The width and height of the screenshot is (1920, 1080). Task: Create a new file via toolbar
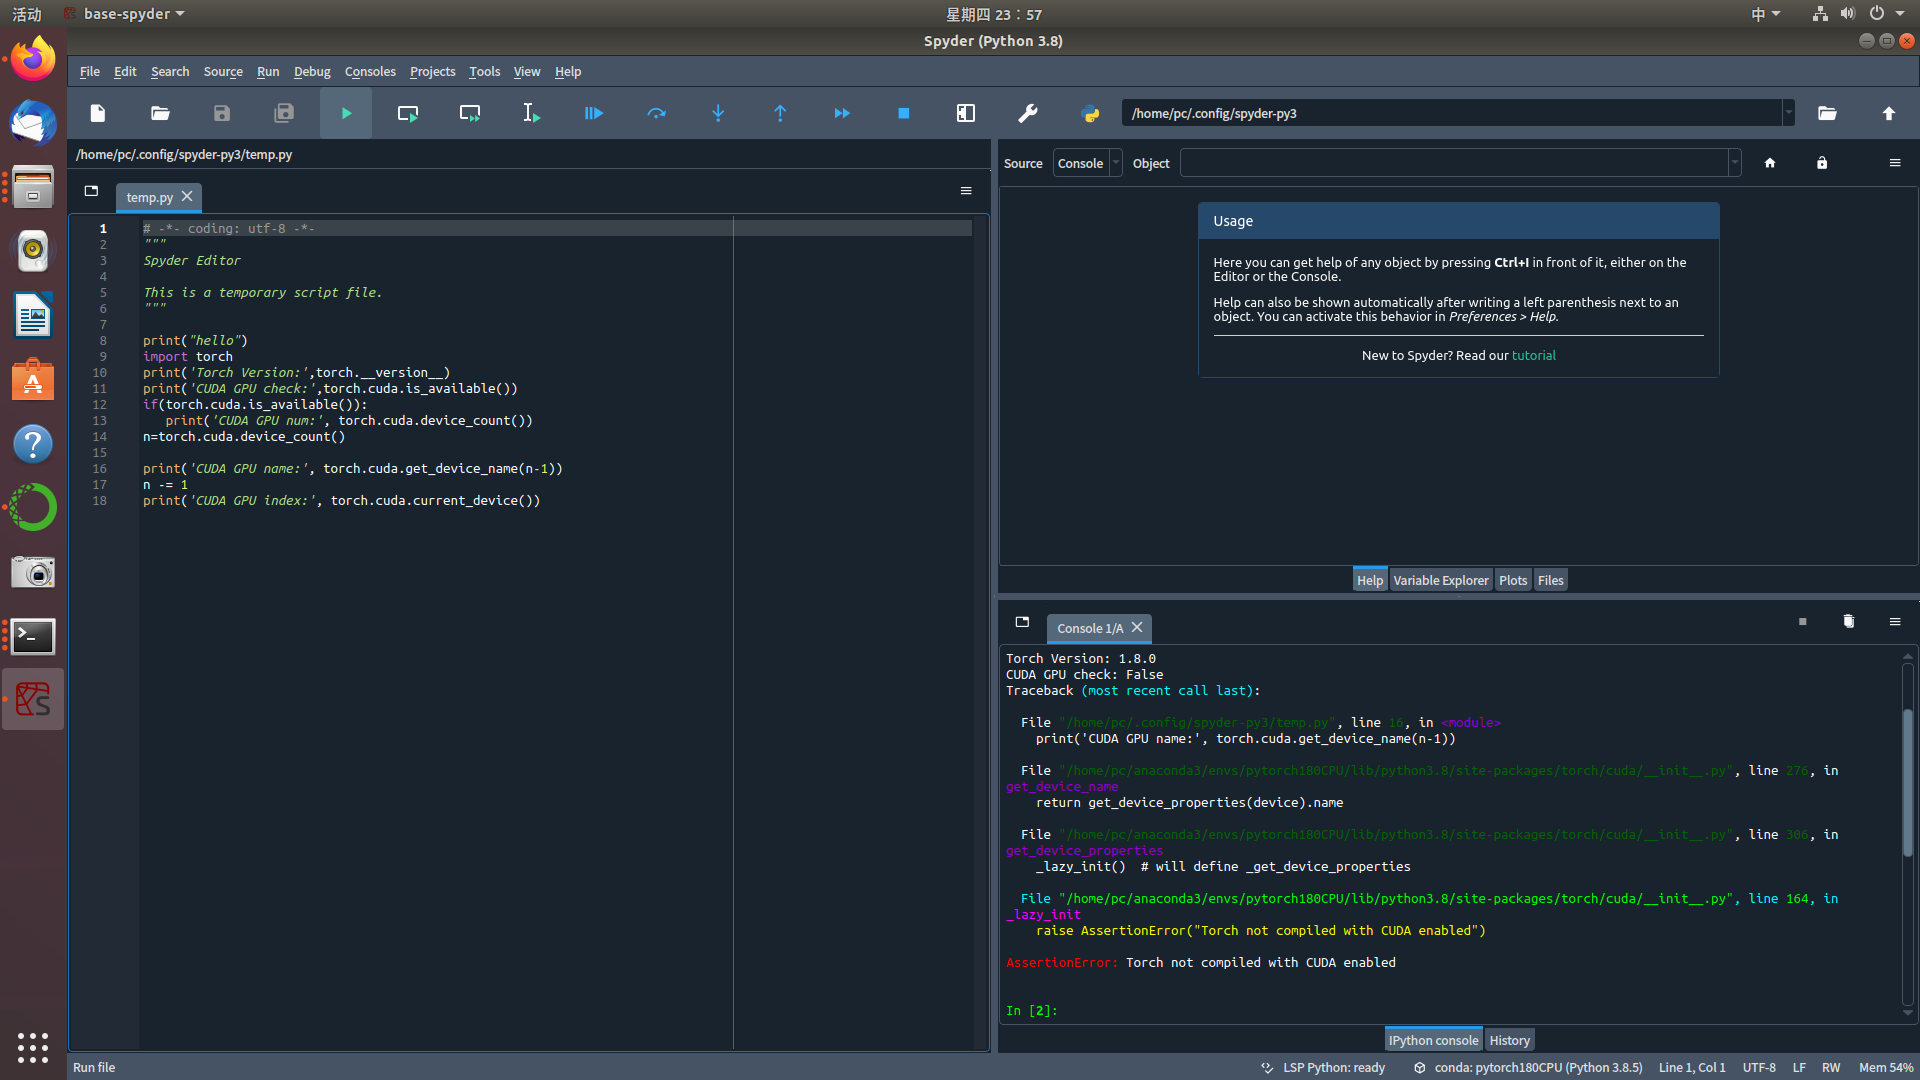pyautogui.click(x=98, y=113)
